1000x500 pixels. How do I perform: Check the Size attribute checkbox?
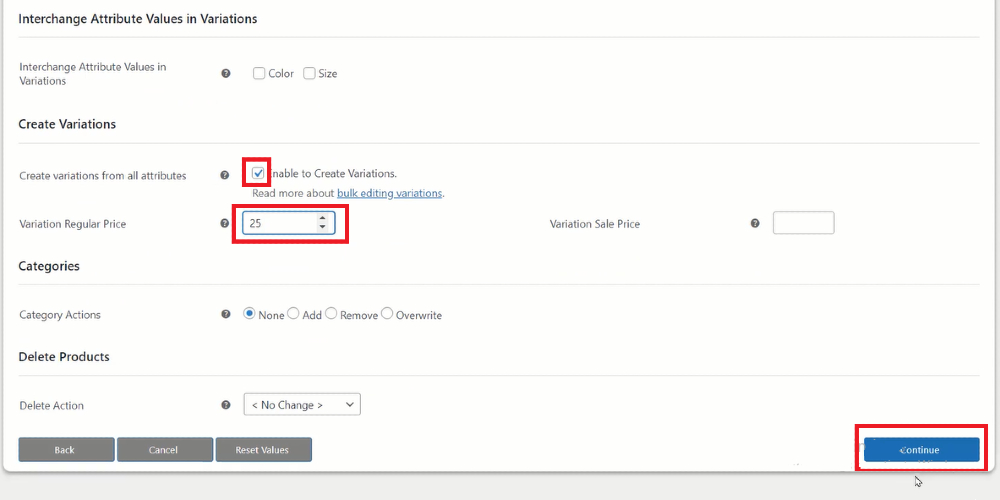point(309,73)
